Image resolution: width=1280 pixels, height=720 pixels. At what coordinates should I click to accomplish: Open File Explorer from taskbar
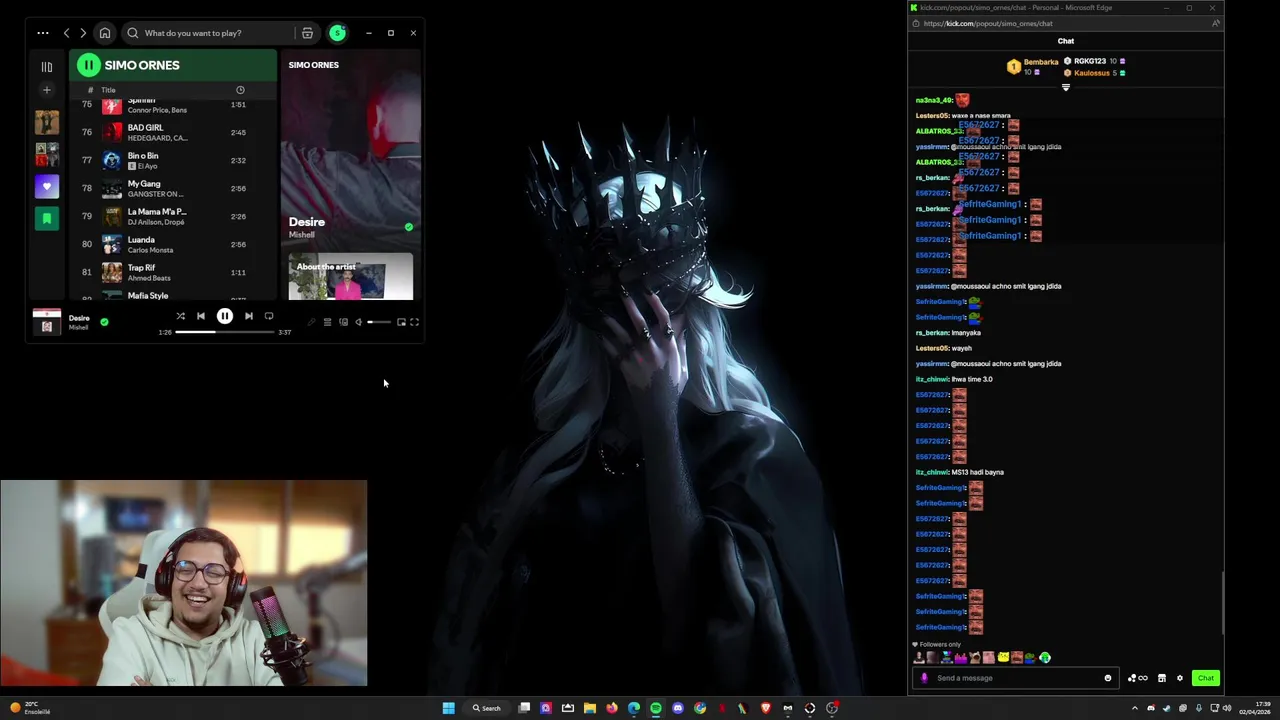tap(590, 708)
